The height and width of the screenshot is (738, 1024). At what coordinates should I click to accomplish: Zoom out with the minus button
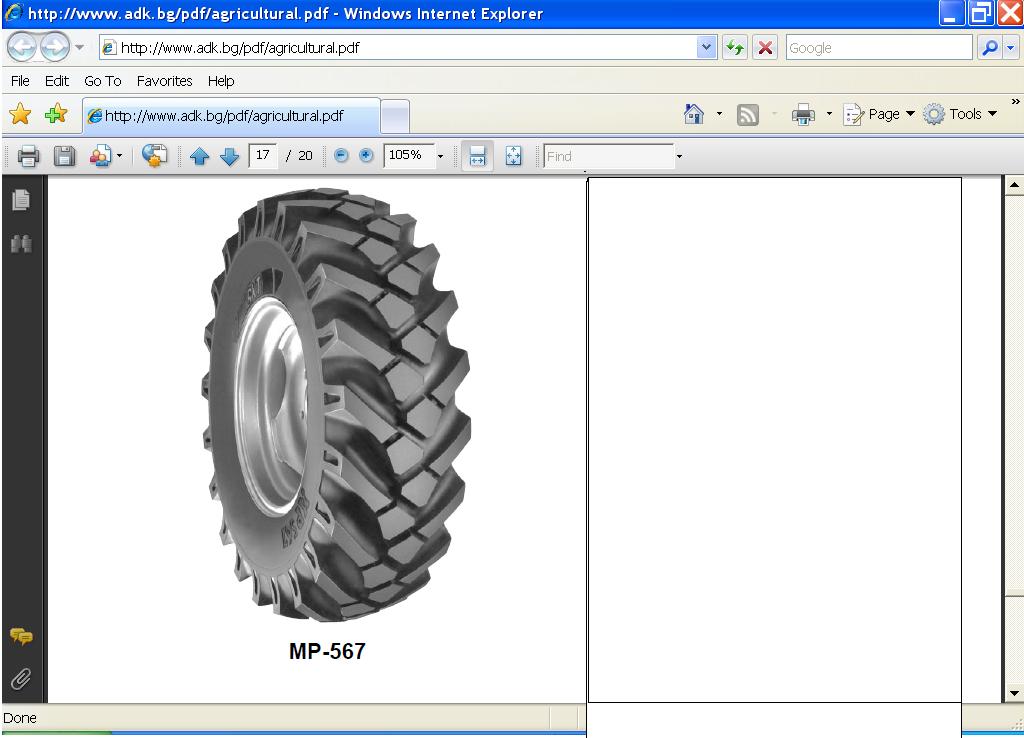pyautogui.click(x=341, y=156)
